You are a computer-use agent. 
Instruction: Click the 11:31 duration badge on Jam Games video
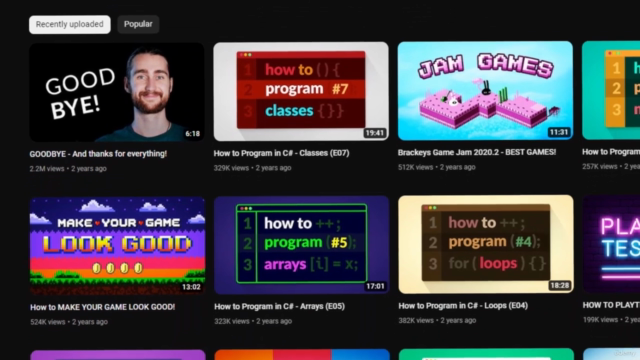pyautogui.click(x=559, y=132)
